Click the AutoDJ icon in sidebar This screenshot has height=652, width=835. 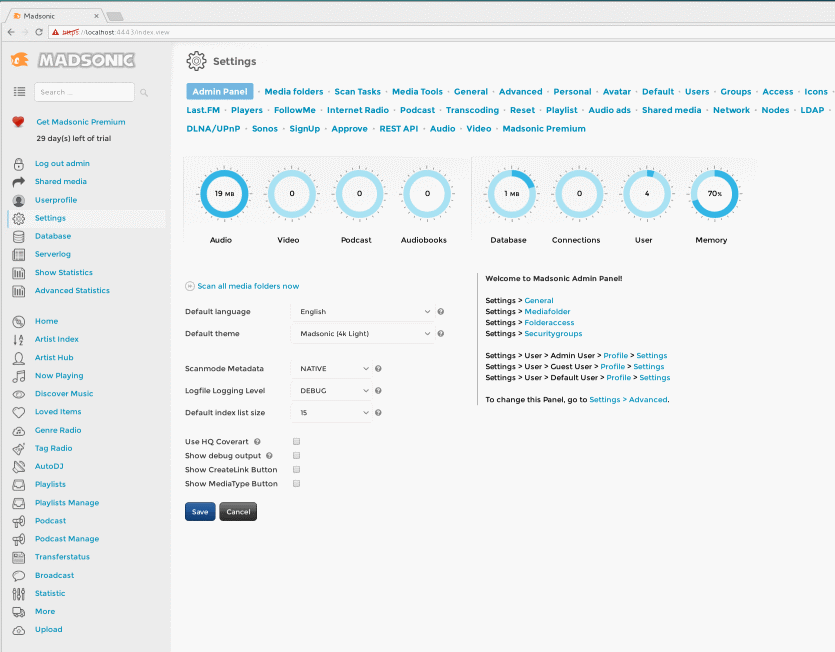pyautogui.click(x=18, y=467)
